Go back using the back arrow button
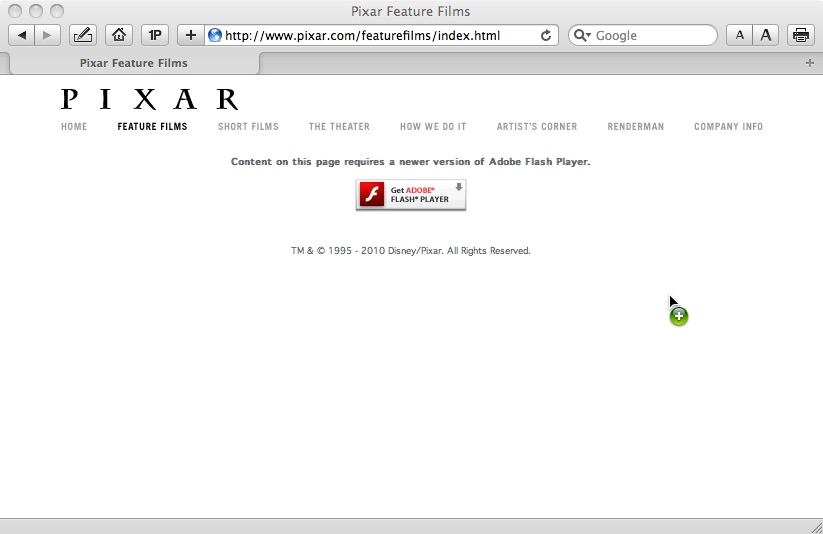Viewport: 823px width, 534px height. (x=22, y=35)
